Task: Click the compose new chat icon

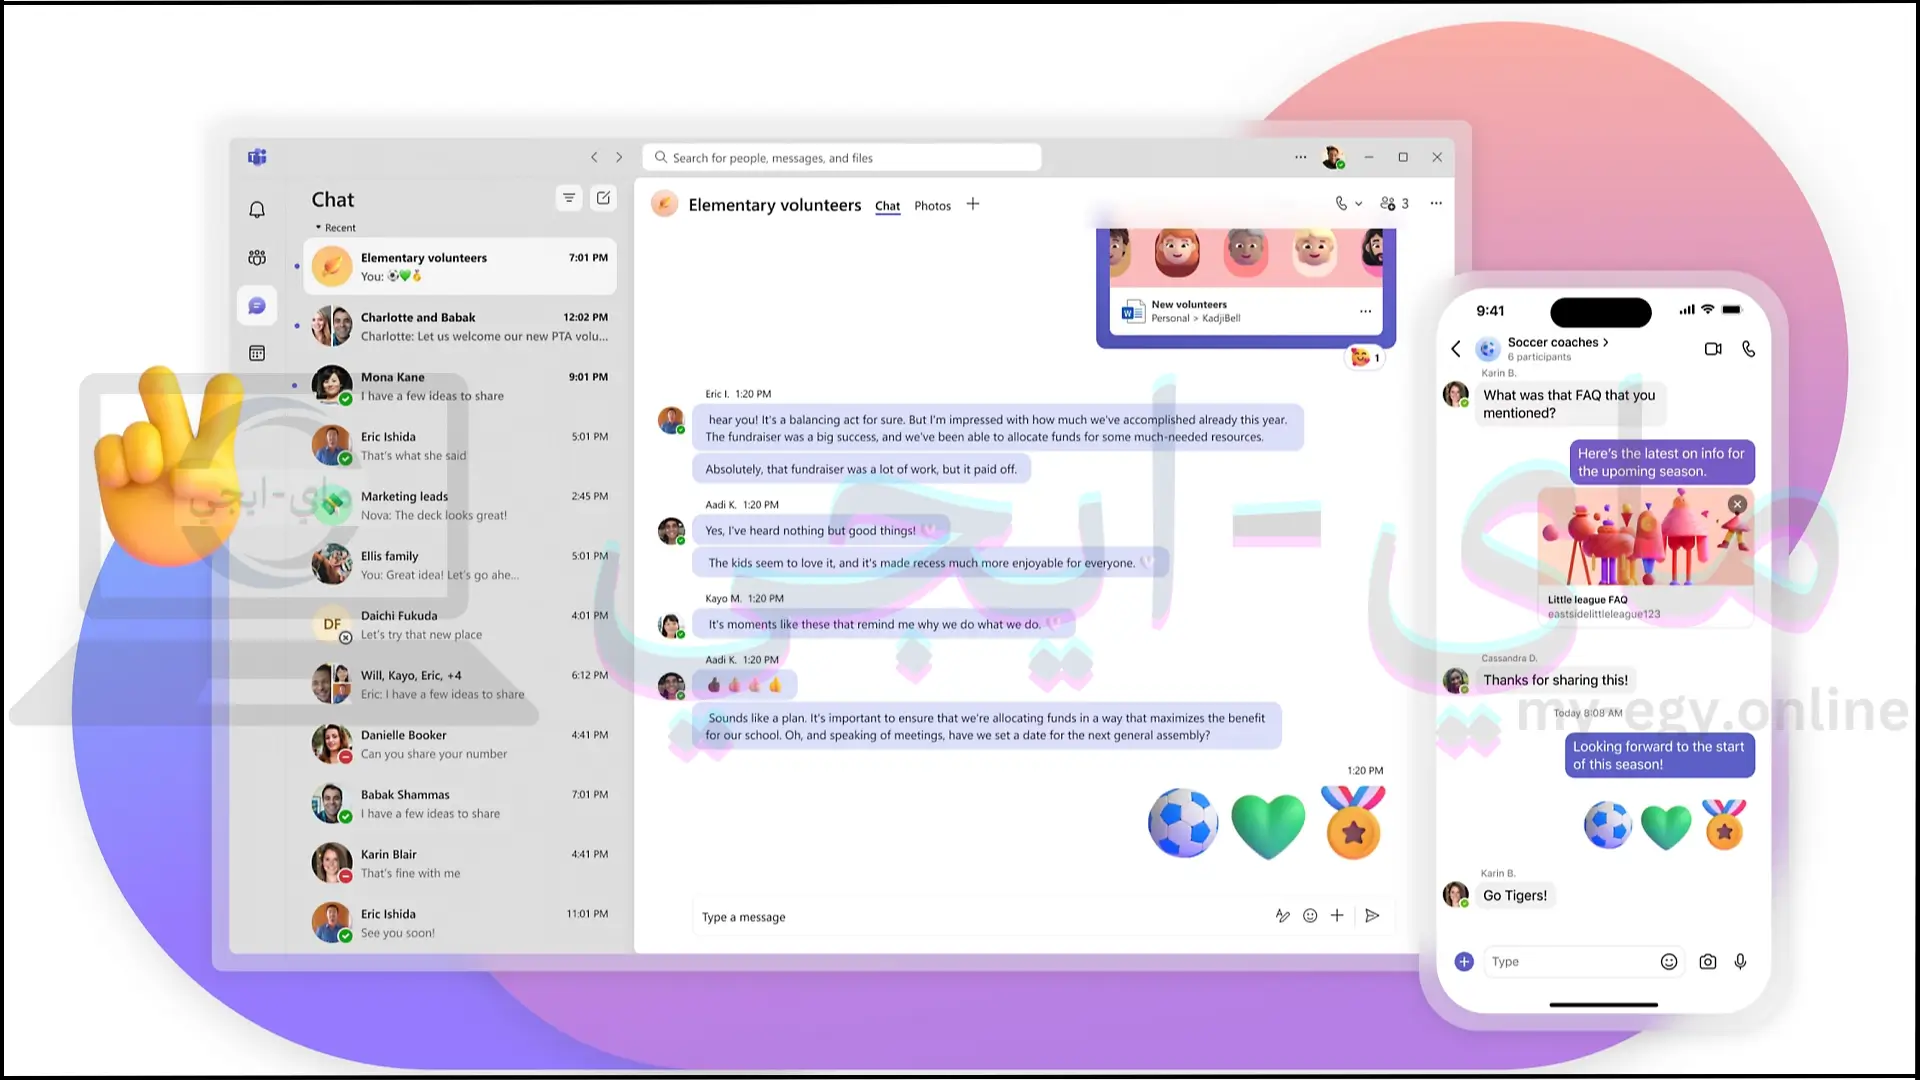Action: (603, 198)
